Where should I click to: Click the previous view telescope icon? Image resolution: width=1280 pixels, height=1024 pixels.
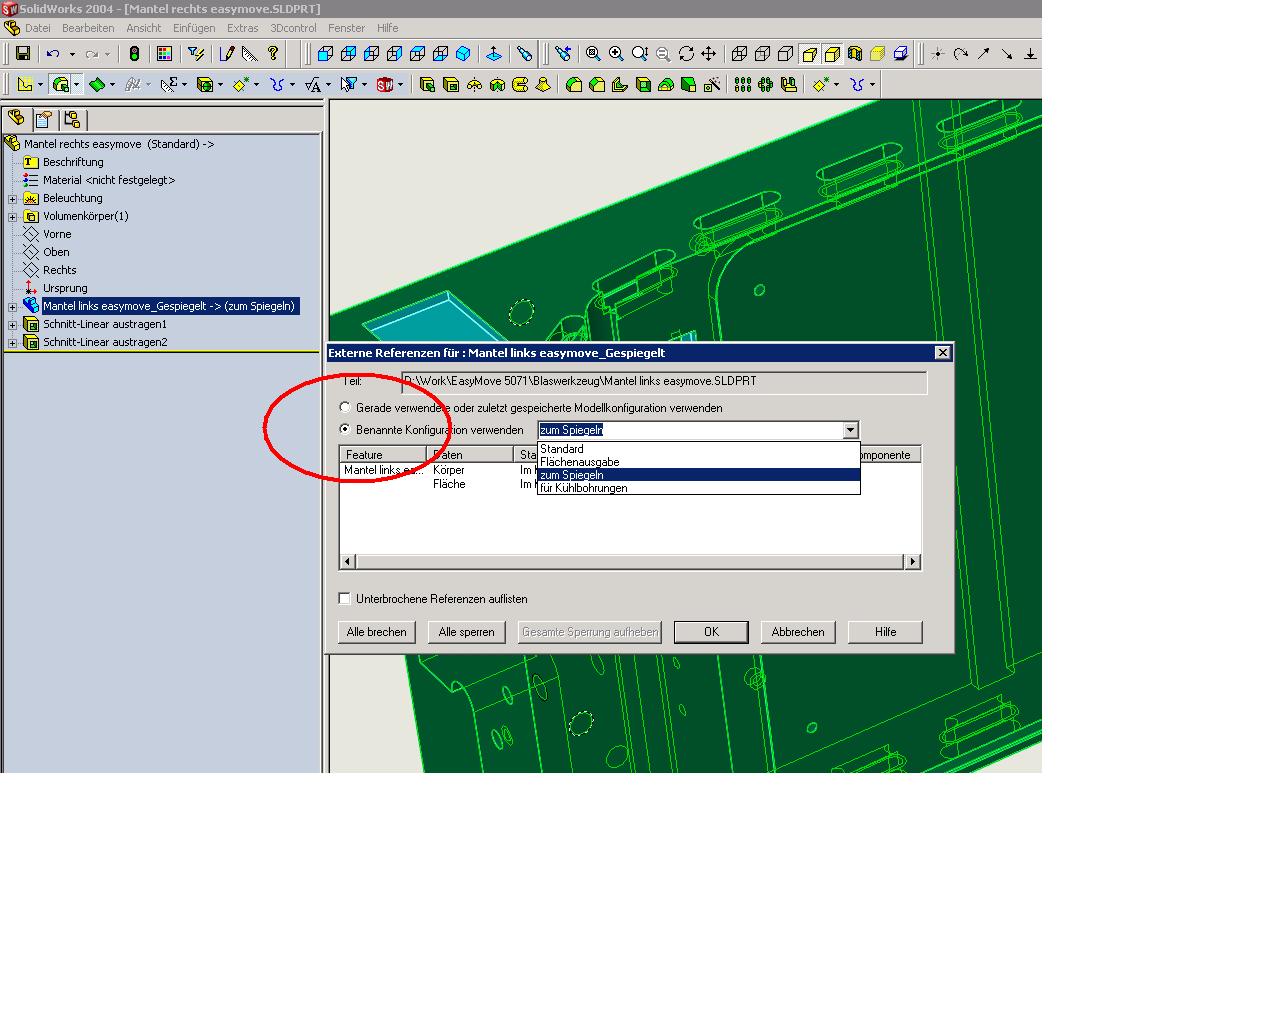point(563,54)
